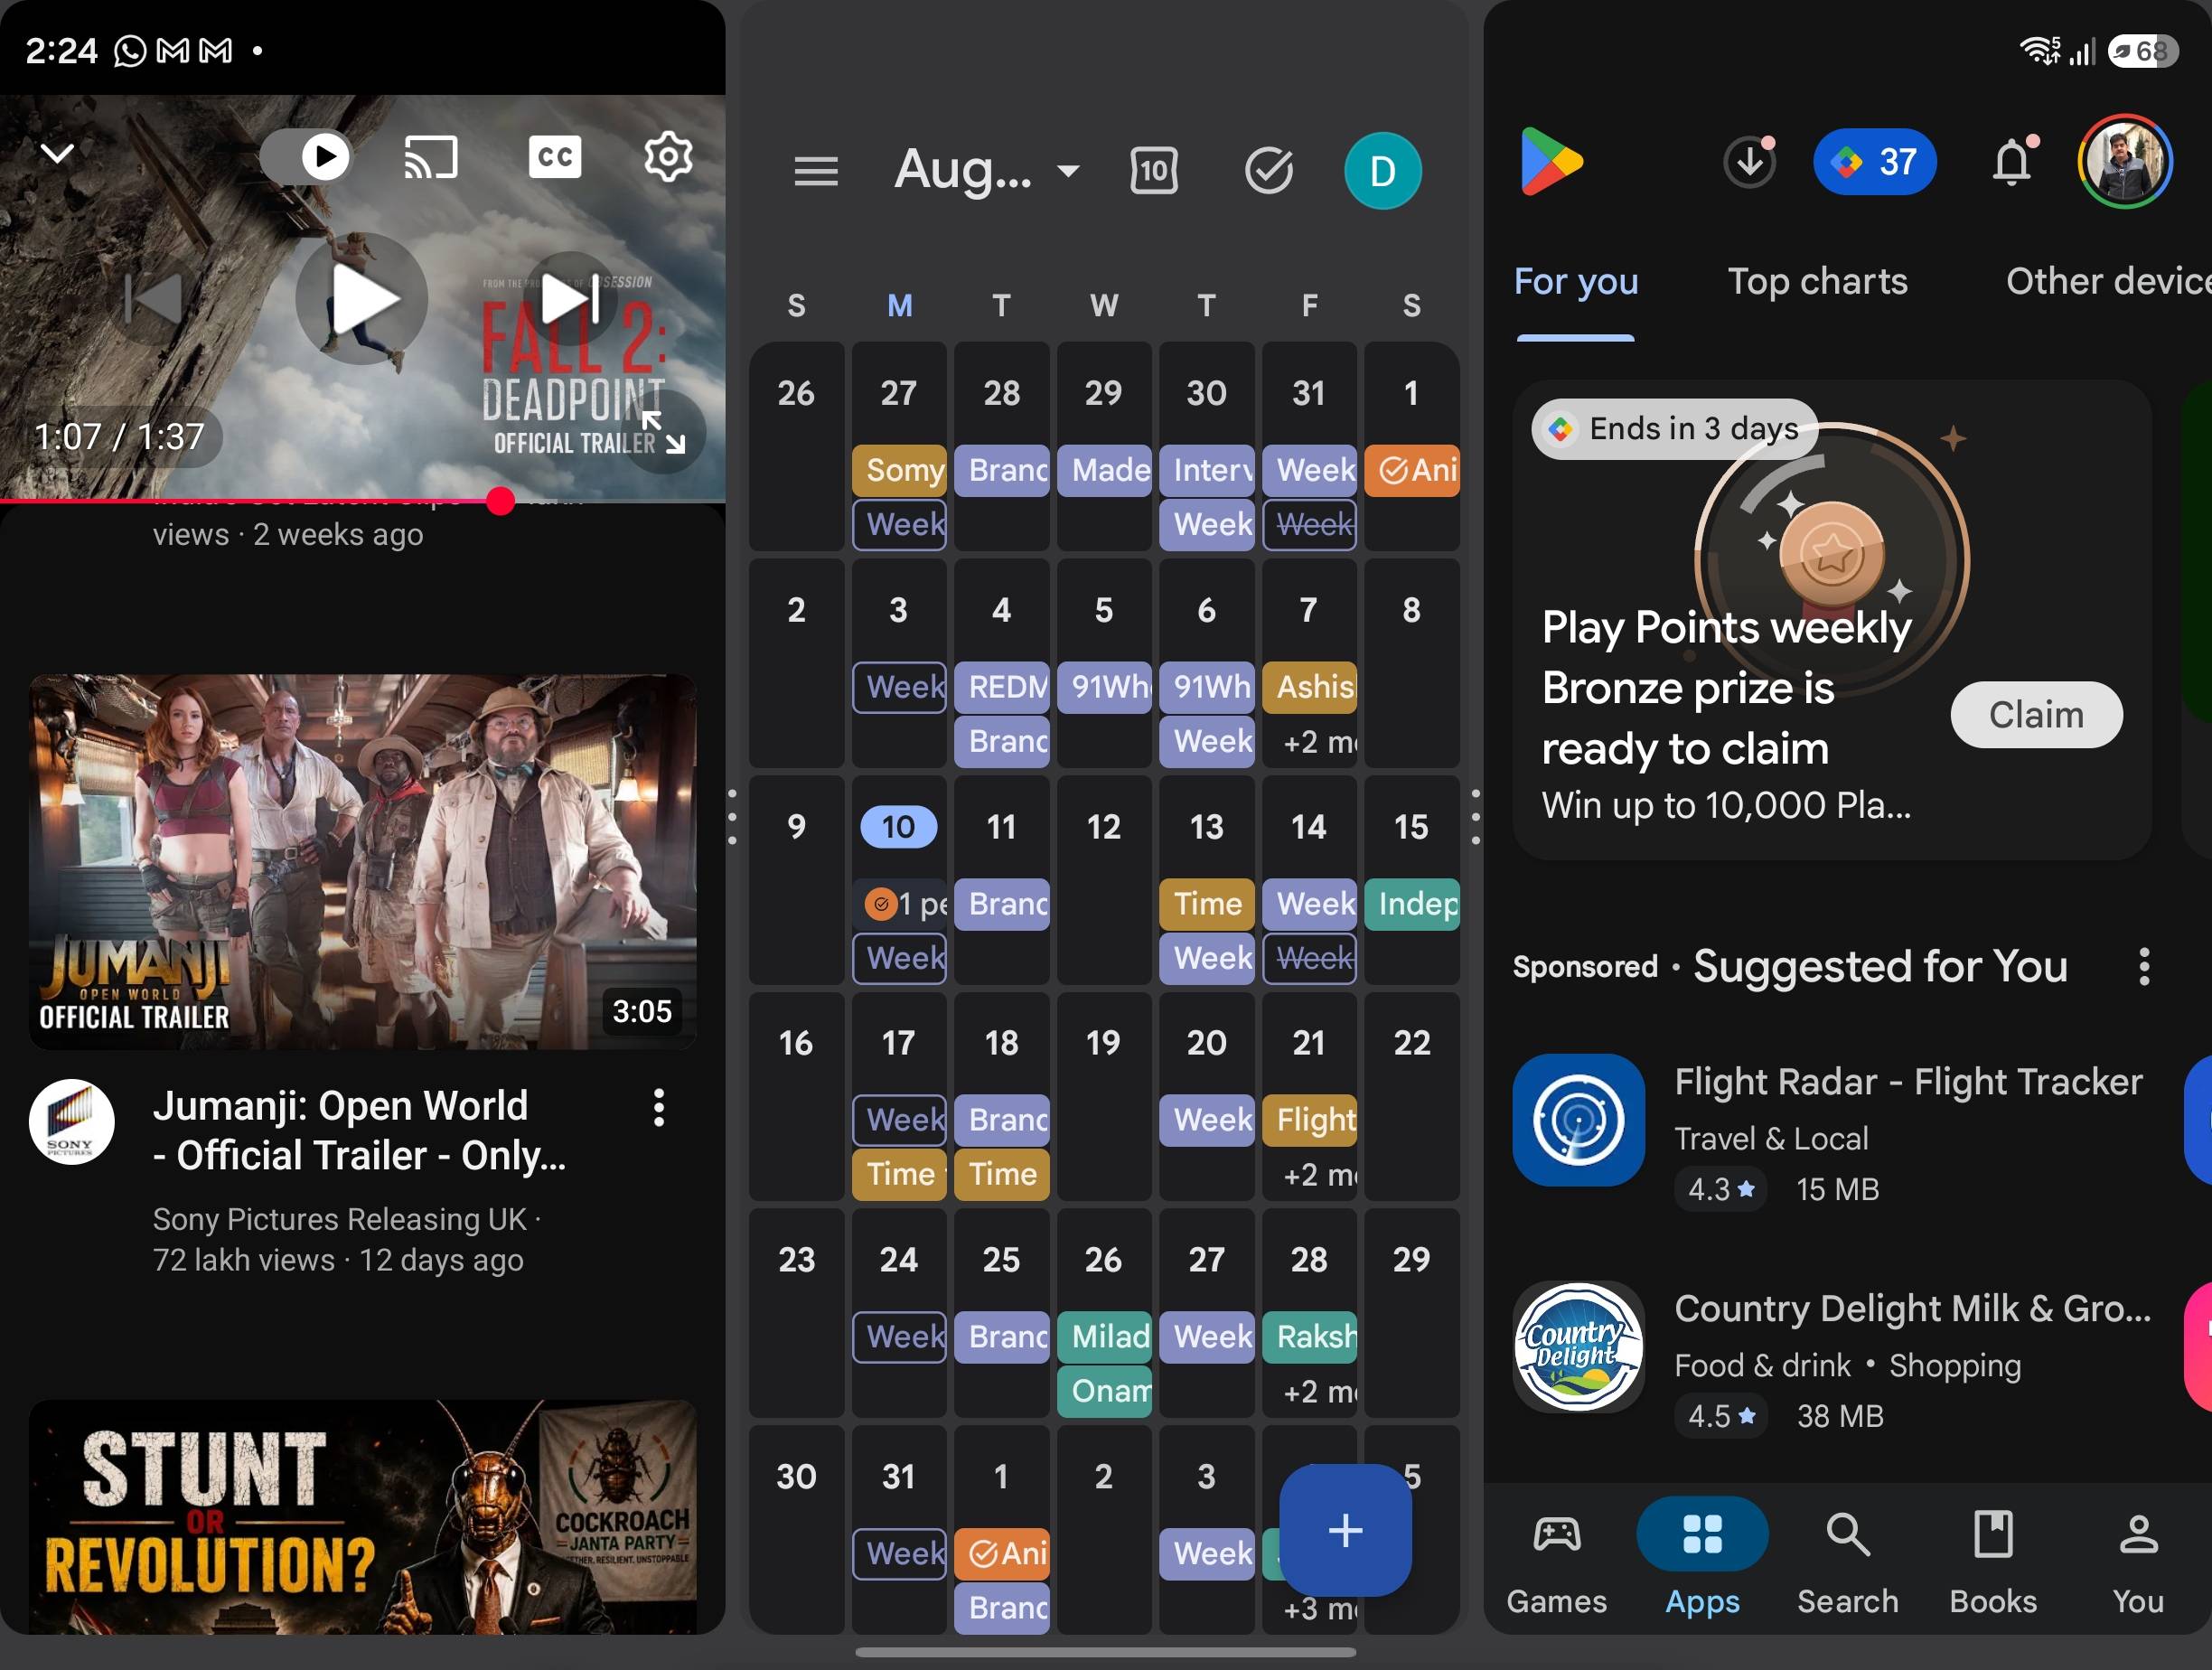The image size is (2212, 1670).
Task: Jump to today with the Calendar 10 icon
Action: coord(1154,171)
